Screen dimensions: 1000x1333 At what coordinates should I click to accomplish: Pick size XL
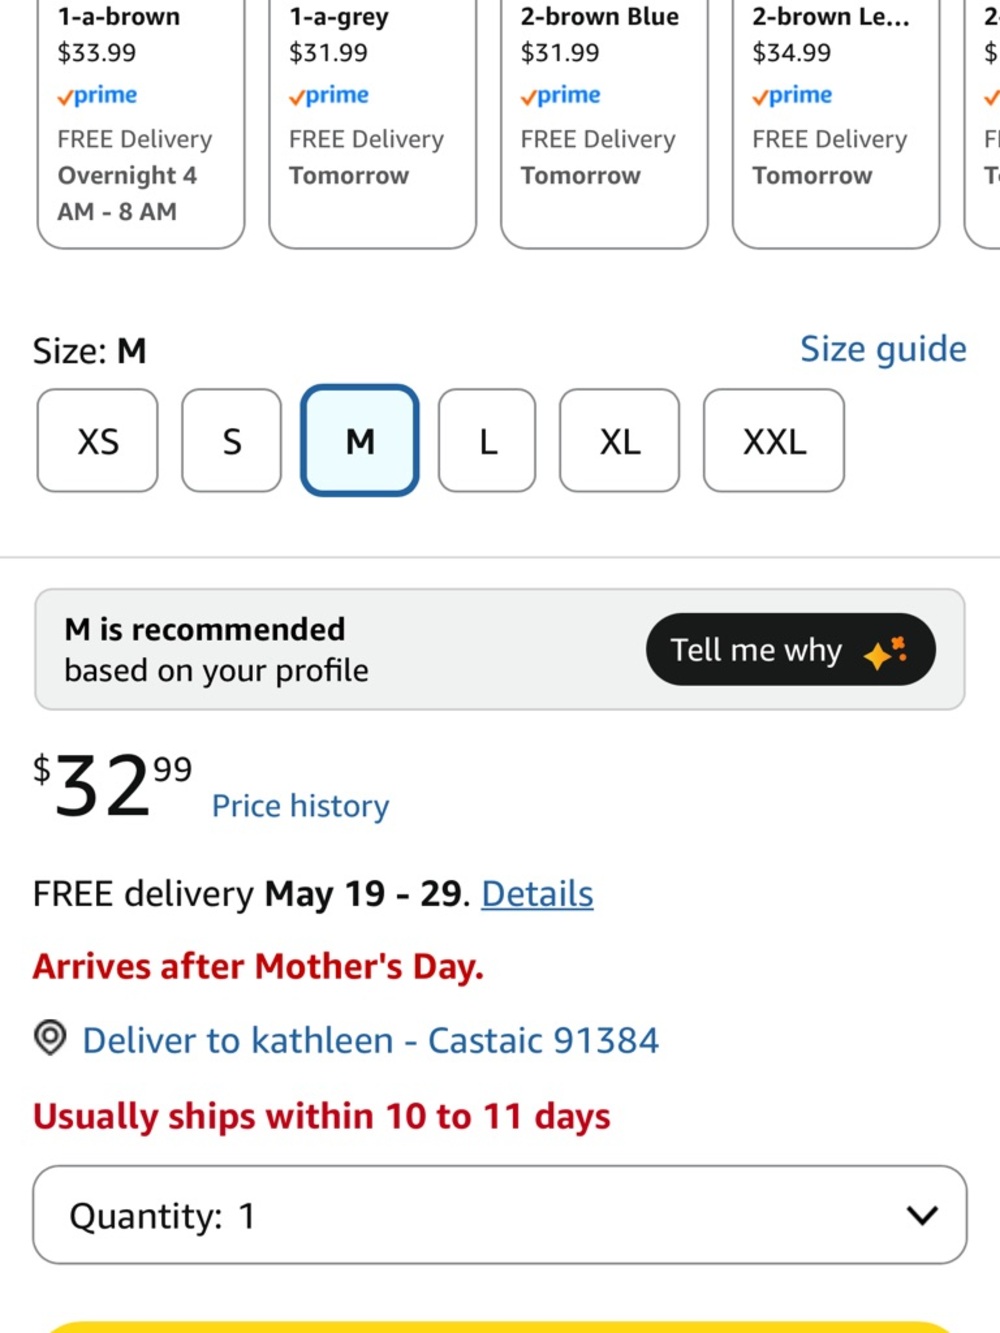pyautogui.click(x=619, y=441)
